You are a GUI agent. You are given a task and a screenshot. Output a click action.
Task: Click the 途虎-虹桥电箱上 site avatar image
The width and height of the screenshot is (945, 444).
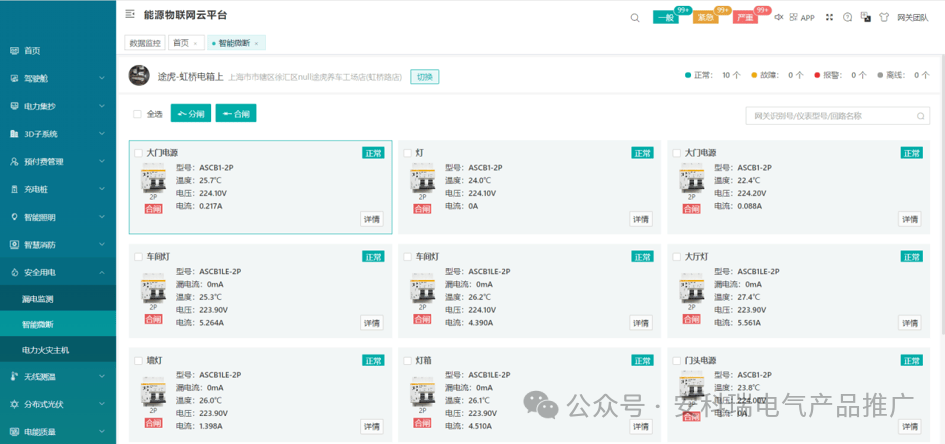[139, 75]
